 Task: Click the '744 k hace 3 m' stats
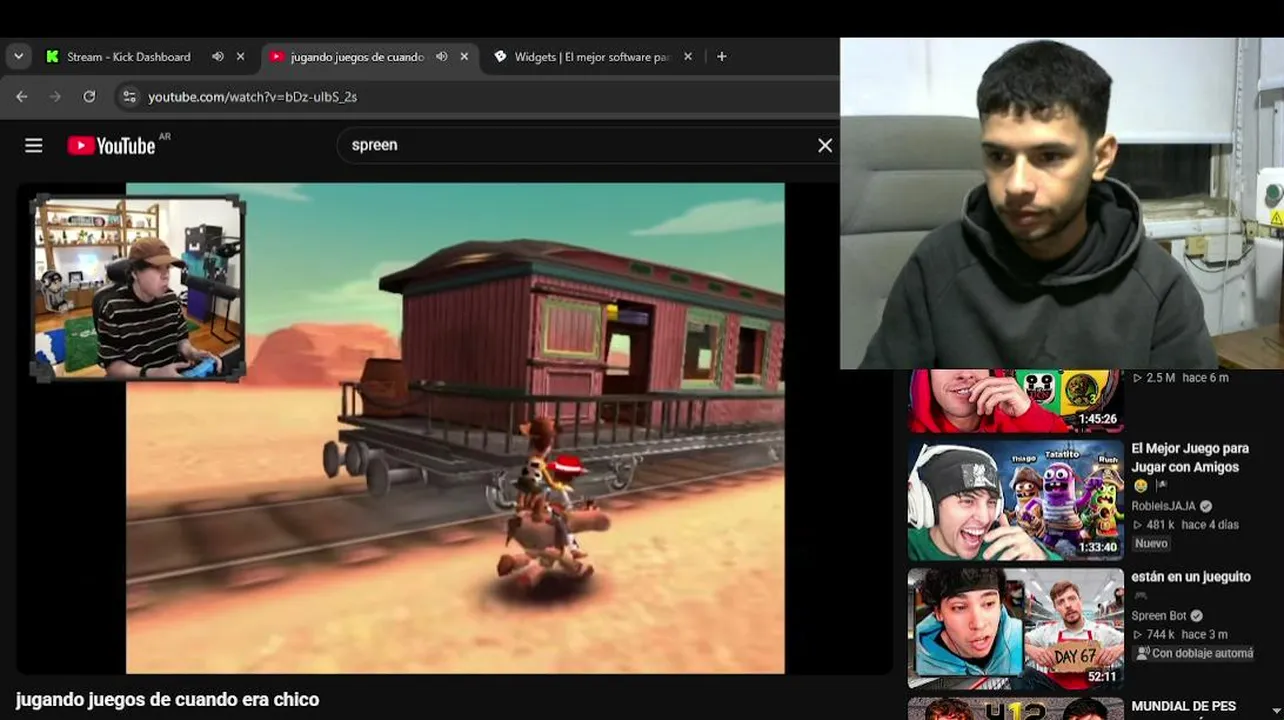pos(1180,635)
